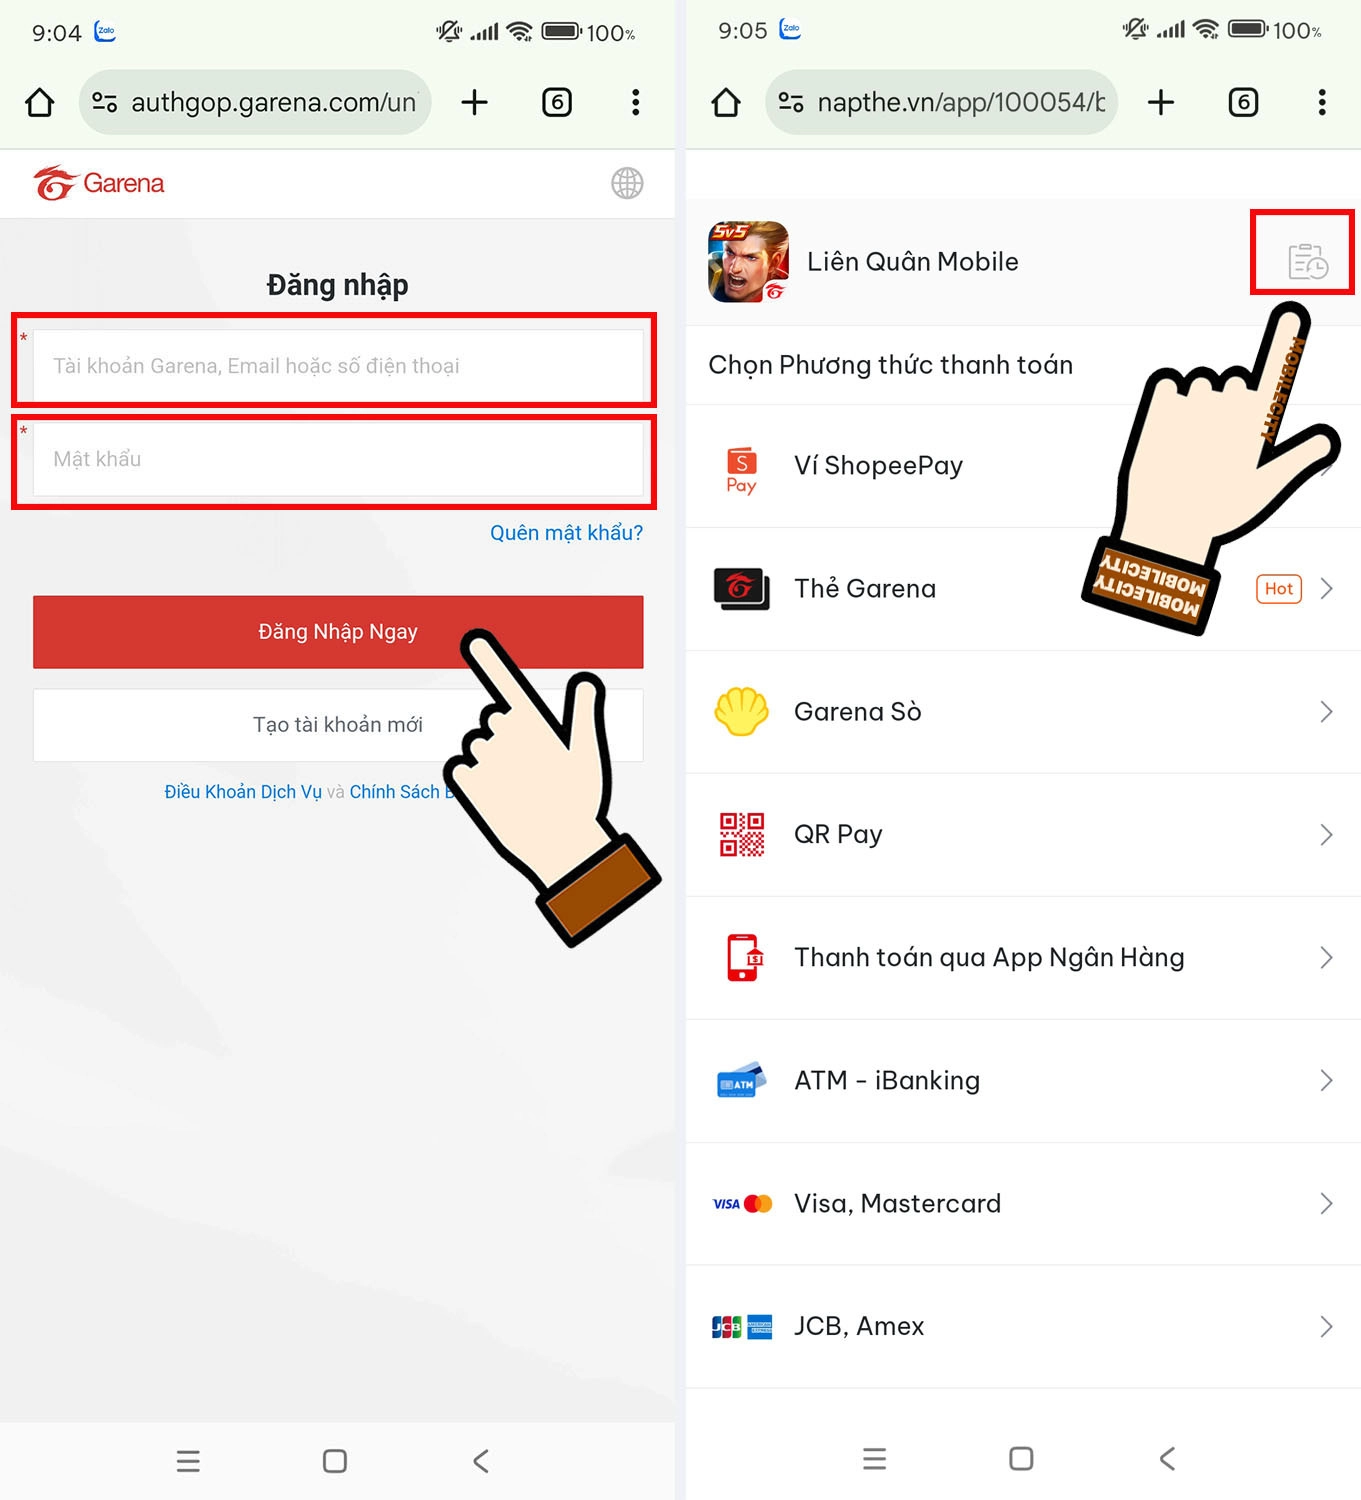Viewport: 1361px width, 1500px height.
Task: Focus the Tài khoản Garena account field
Action: click(x=338, y=366)
